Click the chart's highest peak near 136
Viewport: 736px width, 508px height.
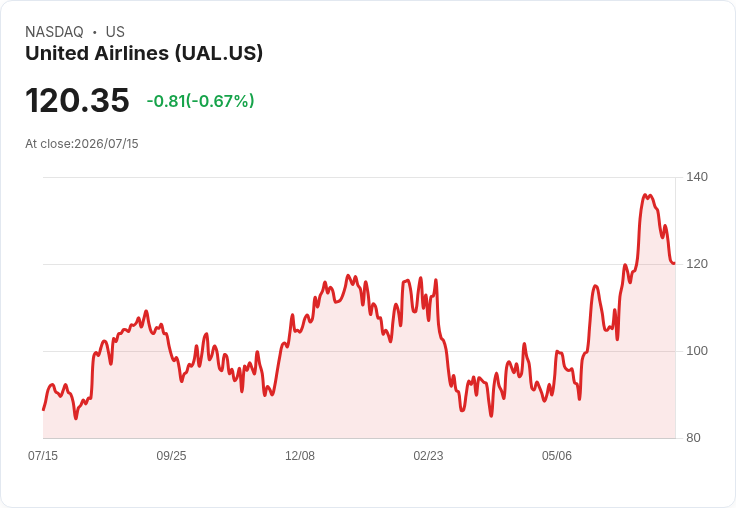point(645,195)
